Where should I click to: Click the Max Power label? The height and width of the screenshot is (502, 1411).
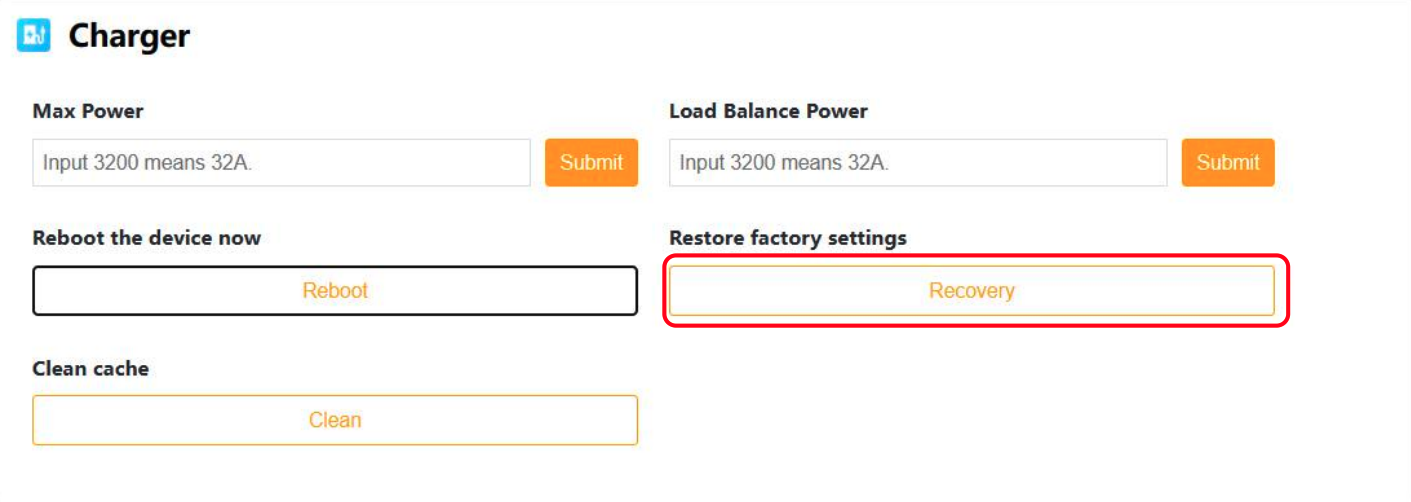pyautogui.click(x=88, y=111)
